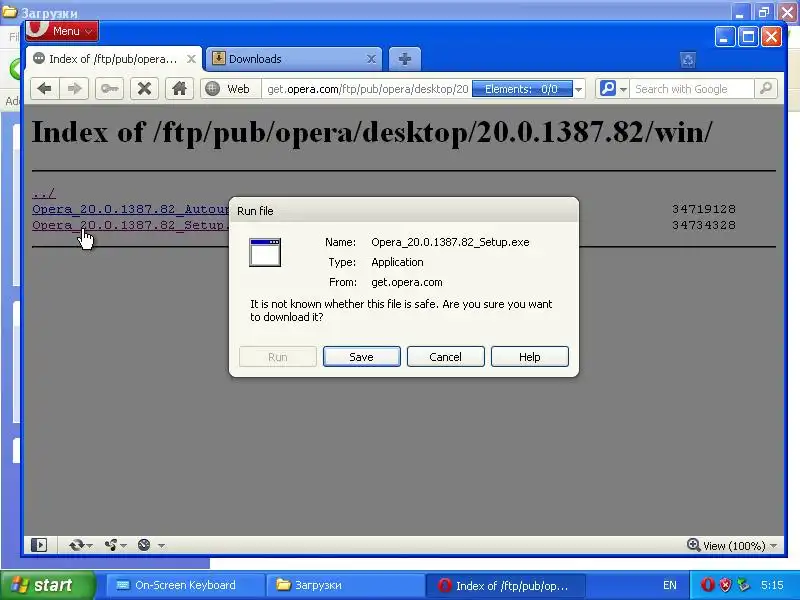The height and width of the screenshot is (600, 800).
Task: Restore the Загрузки window behind Opera
Action: (x=764, y=12)
